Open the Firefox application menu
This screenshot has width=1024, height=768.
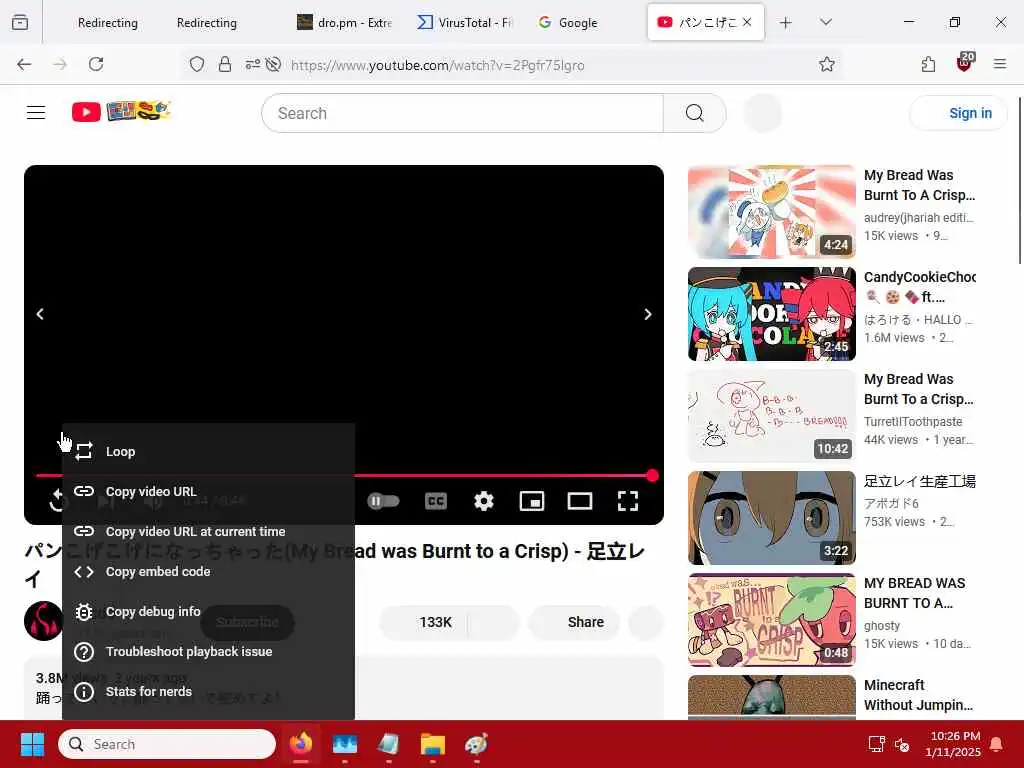pyautogui.click(x=1000, y=64)
